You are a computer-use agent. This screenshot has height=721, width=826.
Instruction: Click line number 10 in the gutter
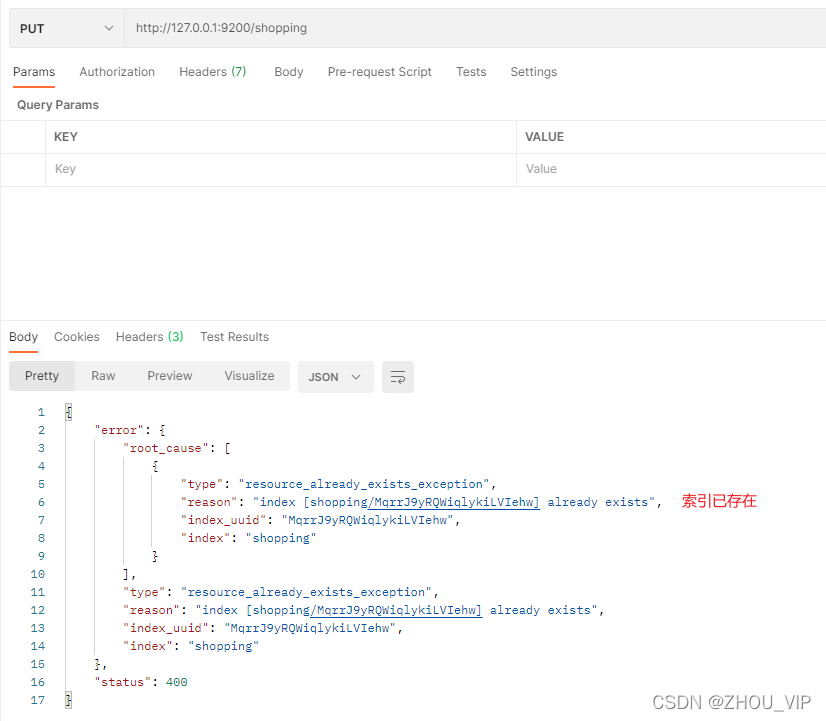pos(37,574)
